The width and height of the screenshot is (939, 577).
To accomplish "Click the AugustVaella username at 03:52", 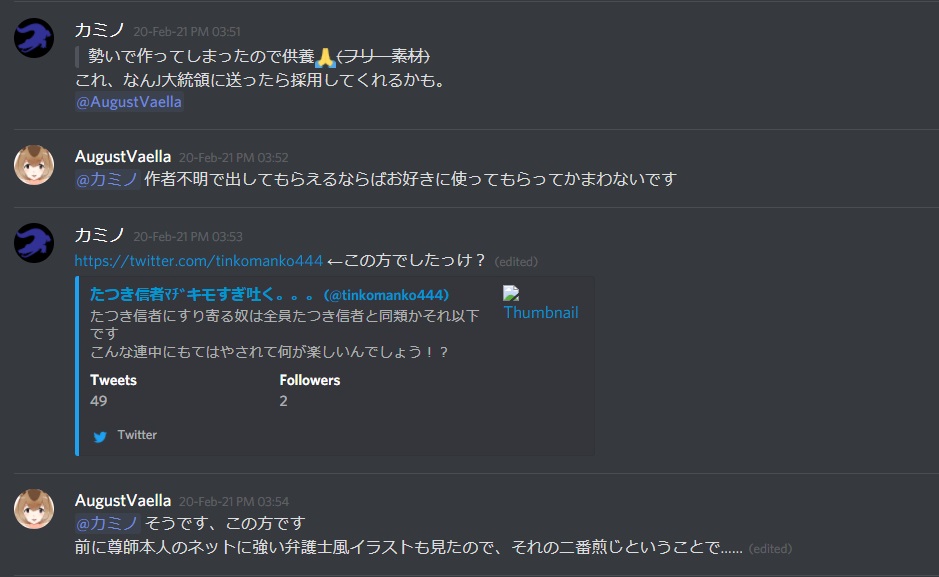I will pyautogui.click(x=123, y=157).
